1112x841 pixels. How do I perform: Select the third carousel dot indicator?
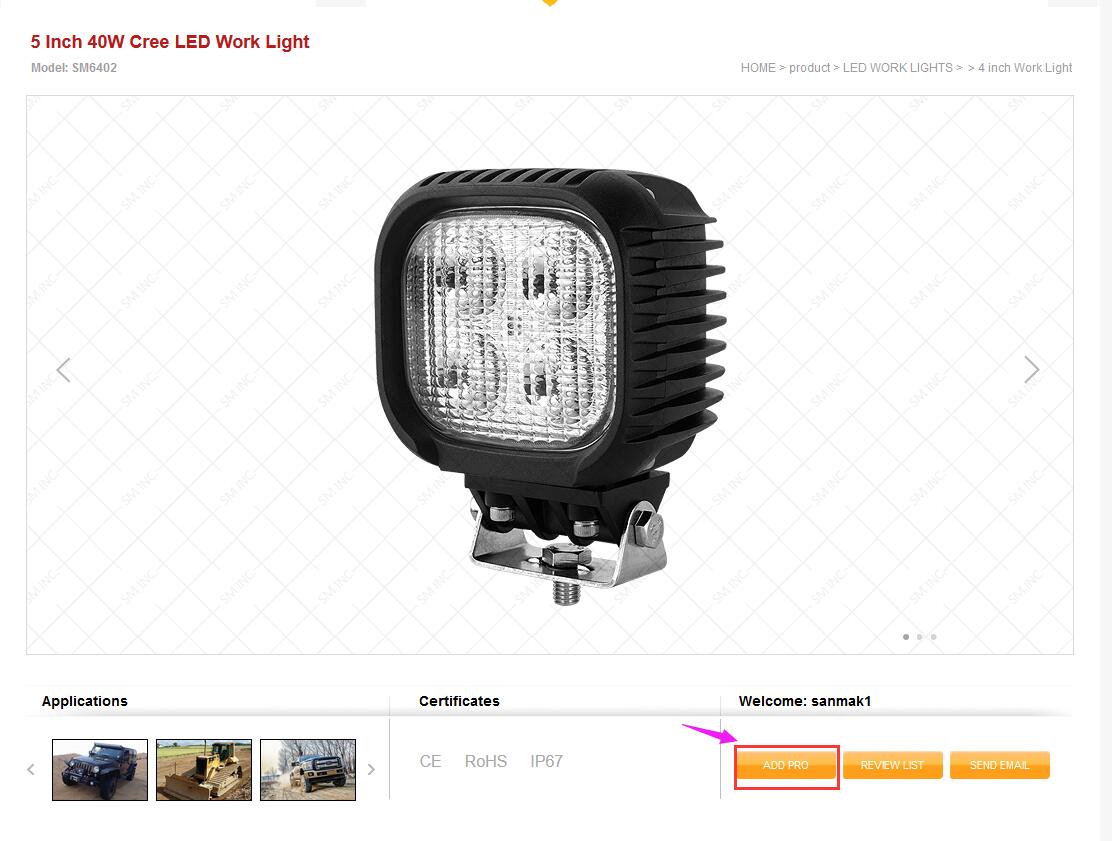point(933,637)
